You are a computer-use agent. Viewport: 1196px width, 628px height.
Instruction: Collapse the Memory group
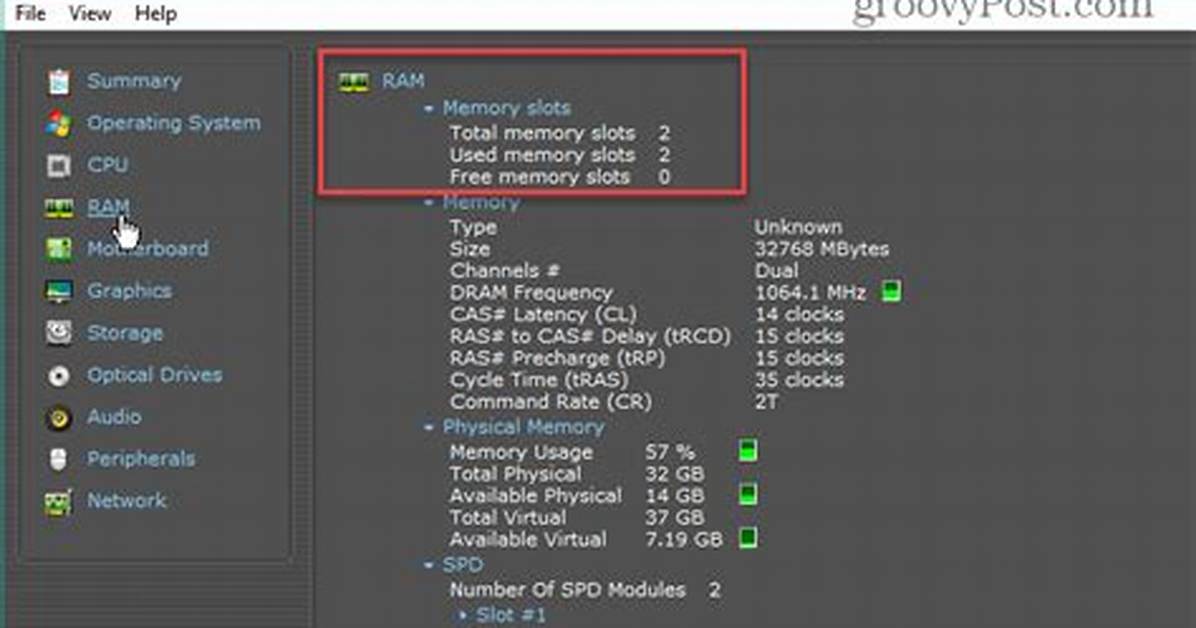coord(429,203)
